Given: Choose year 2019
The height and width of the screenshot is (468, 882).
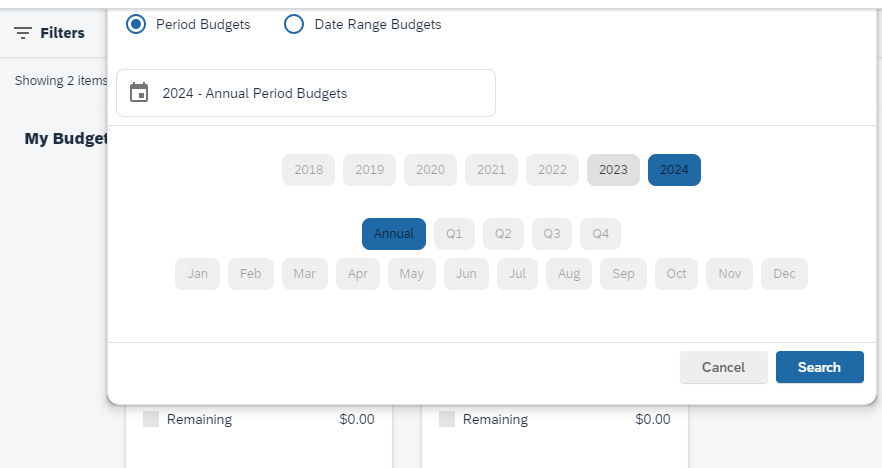Looking at the screenshot, I should (370, 170).
